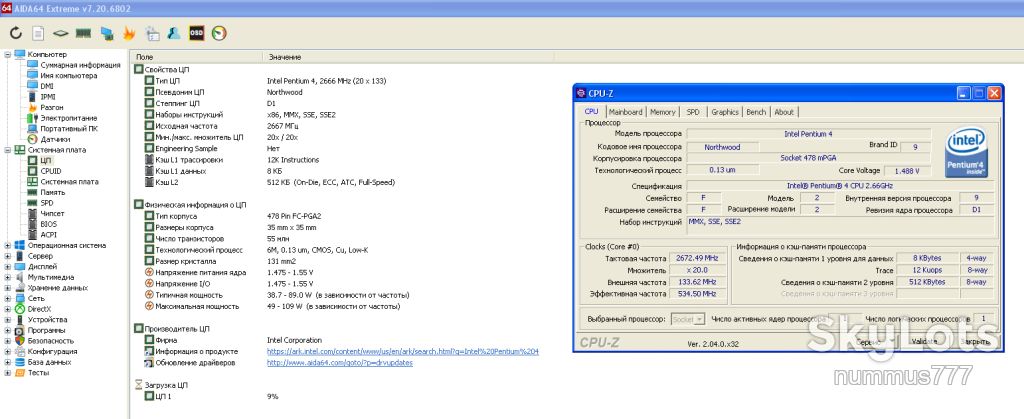Click the Значение column header
Screen dimensions: 1024x419
click(408, 57)
